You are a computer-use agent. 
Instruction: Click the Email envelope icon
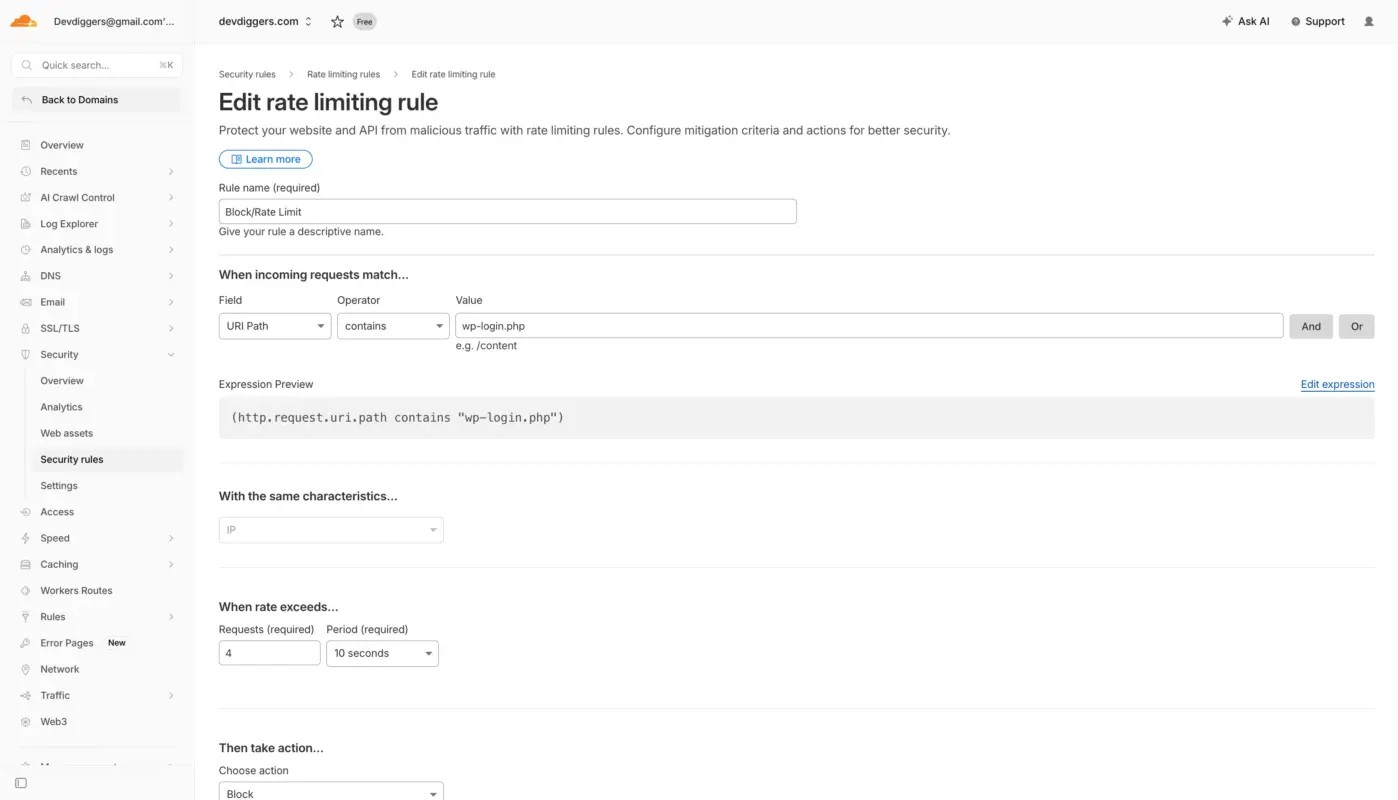[26, 302]
